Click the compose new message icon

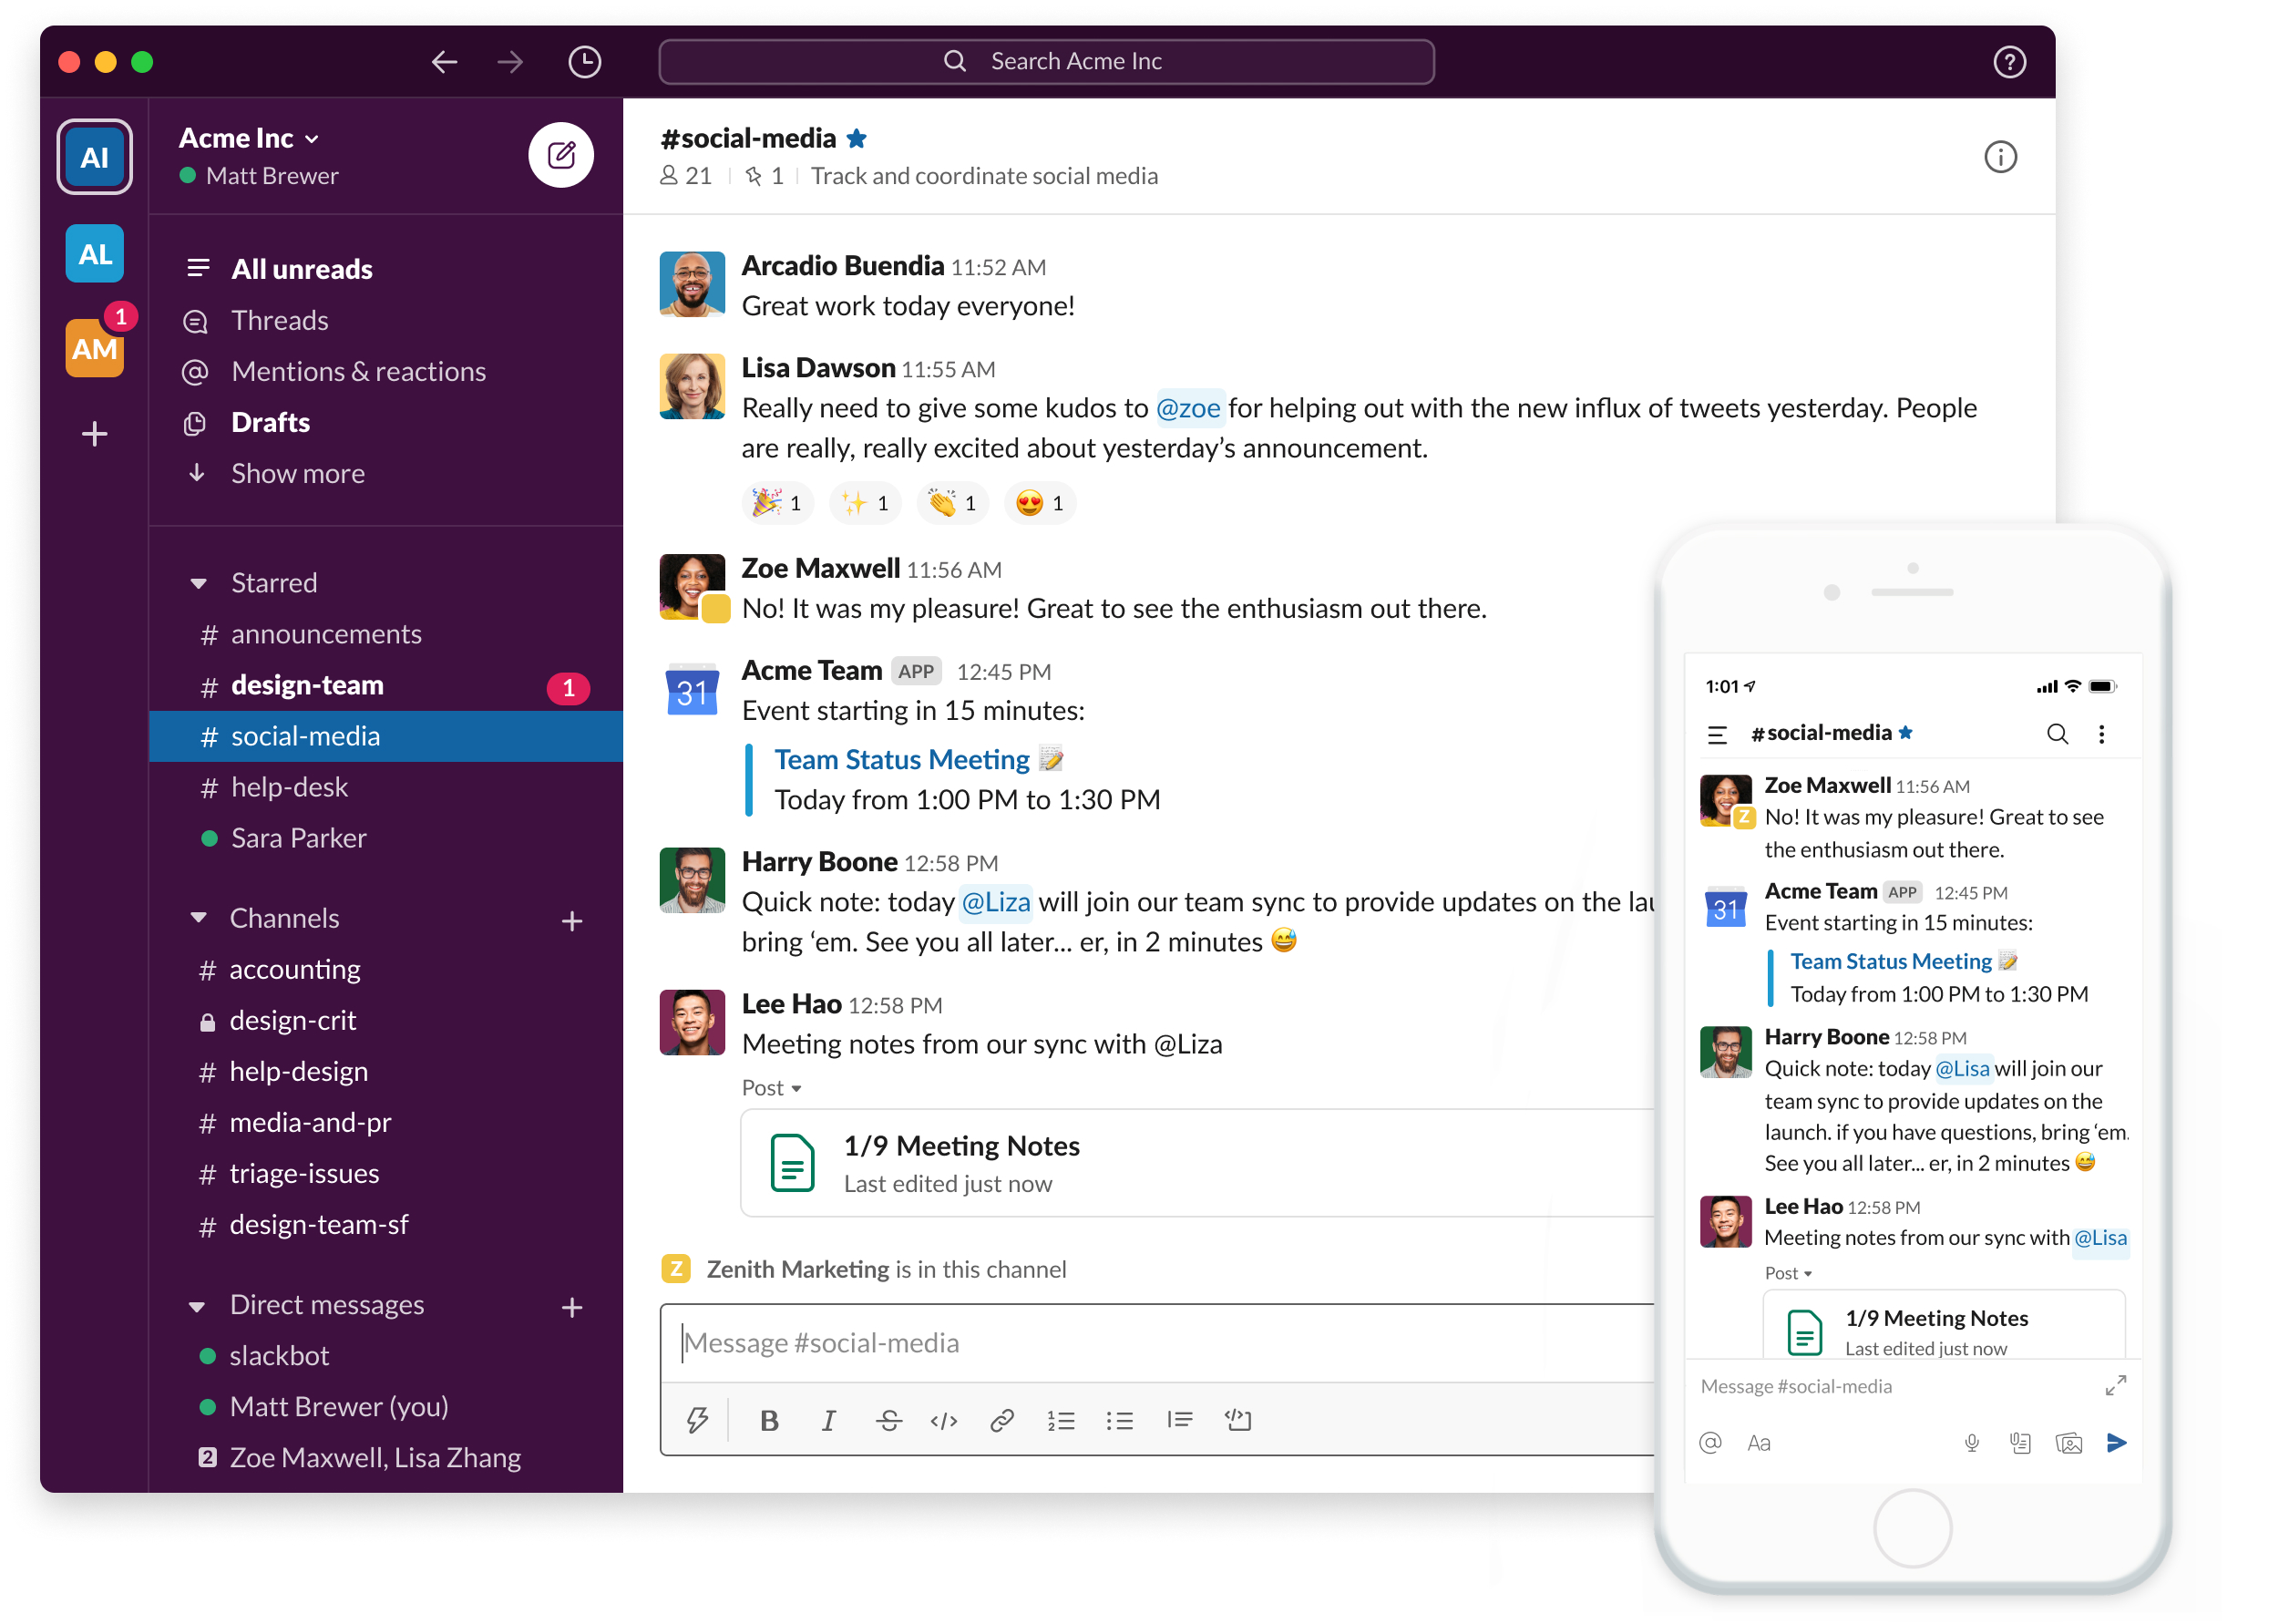click(x=561, y=155)
